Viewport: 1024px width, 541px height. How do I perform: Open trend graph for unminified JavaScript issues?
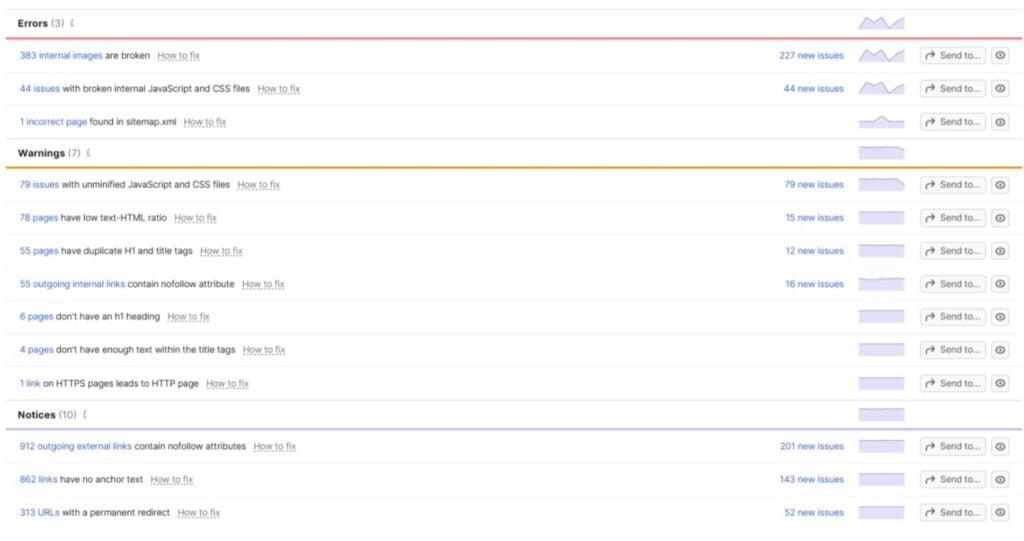[x=881, y=185]
